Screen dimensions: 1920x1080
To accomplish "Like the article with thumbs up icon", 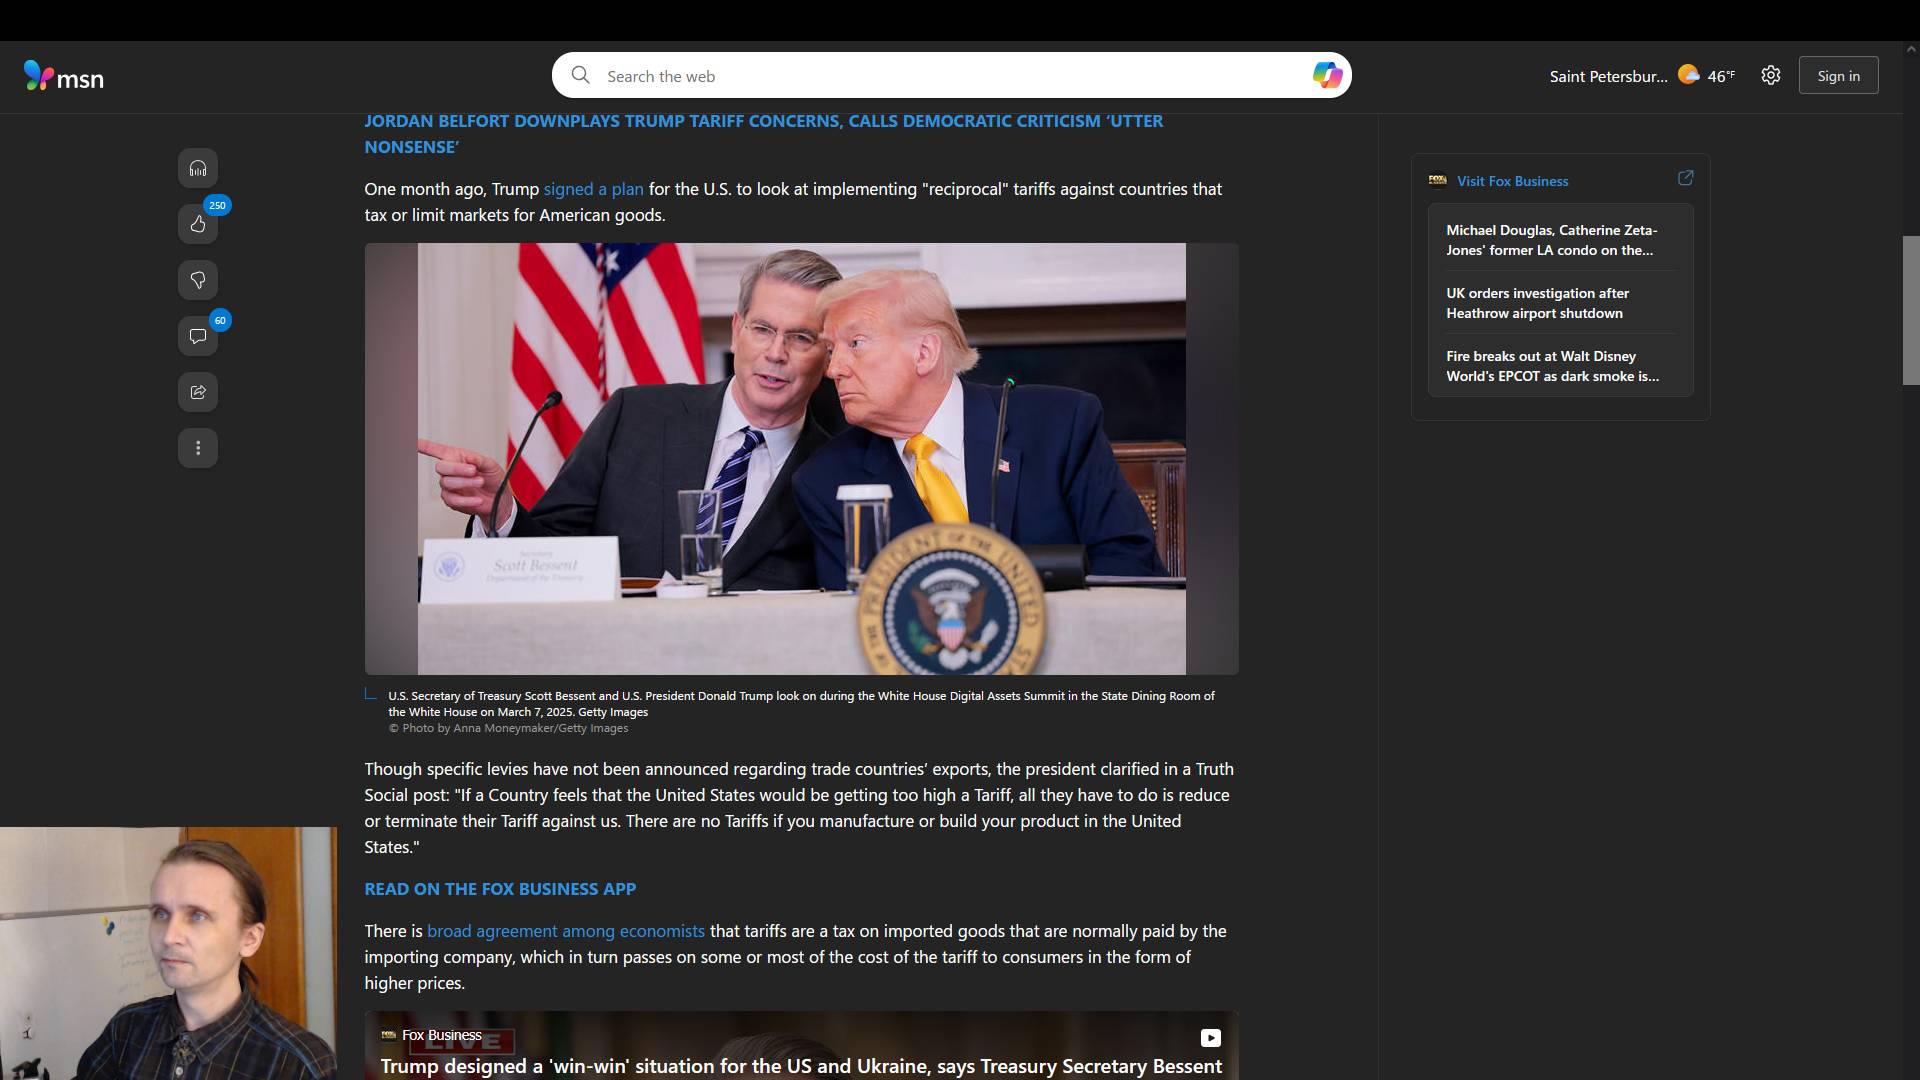I will click(198, 224).
